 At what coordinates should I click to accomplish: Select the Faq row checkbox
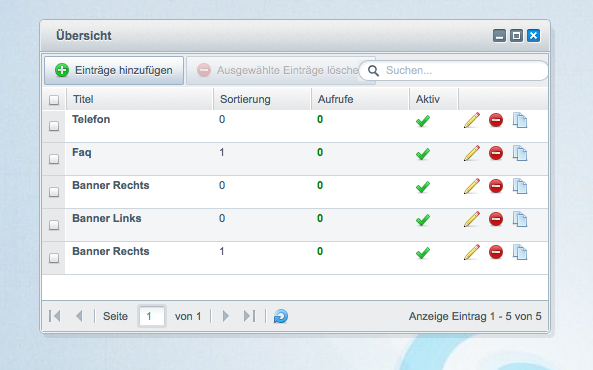(54, 159)
